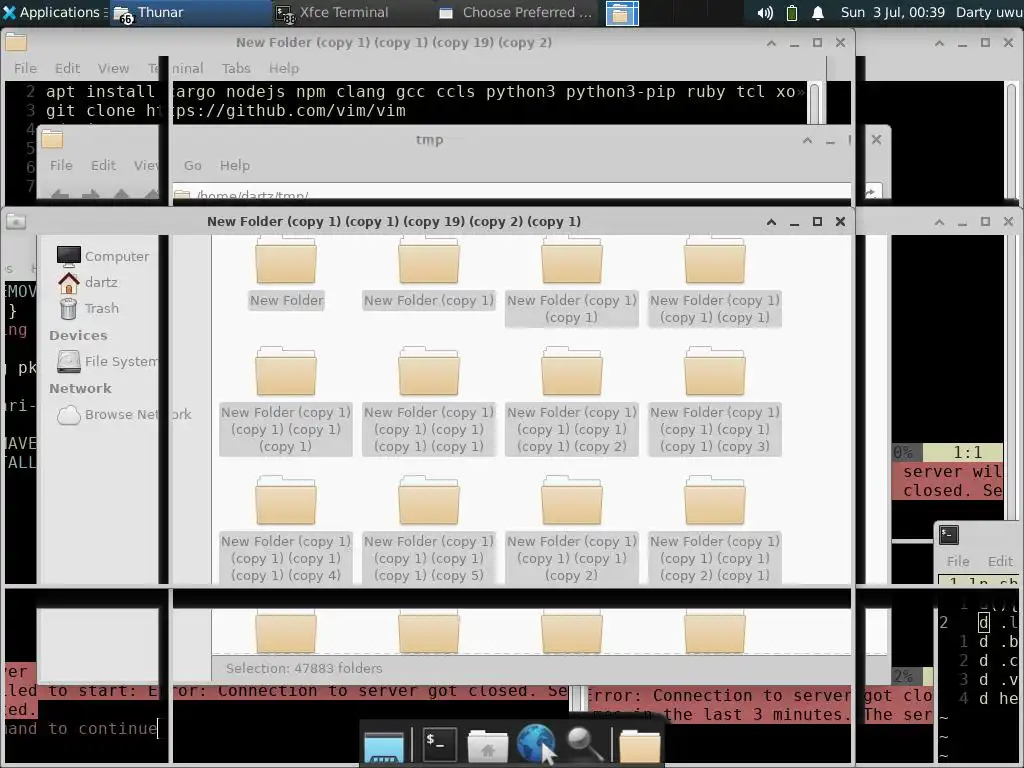Click the '1:1' cursor position in the vim status line

pos(968,452)
